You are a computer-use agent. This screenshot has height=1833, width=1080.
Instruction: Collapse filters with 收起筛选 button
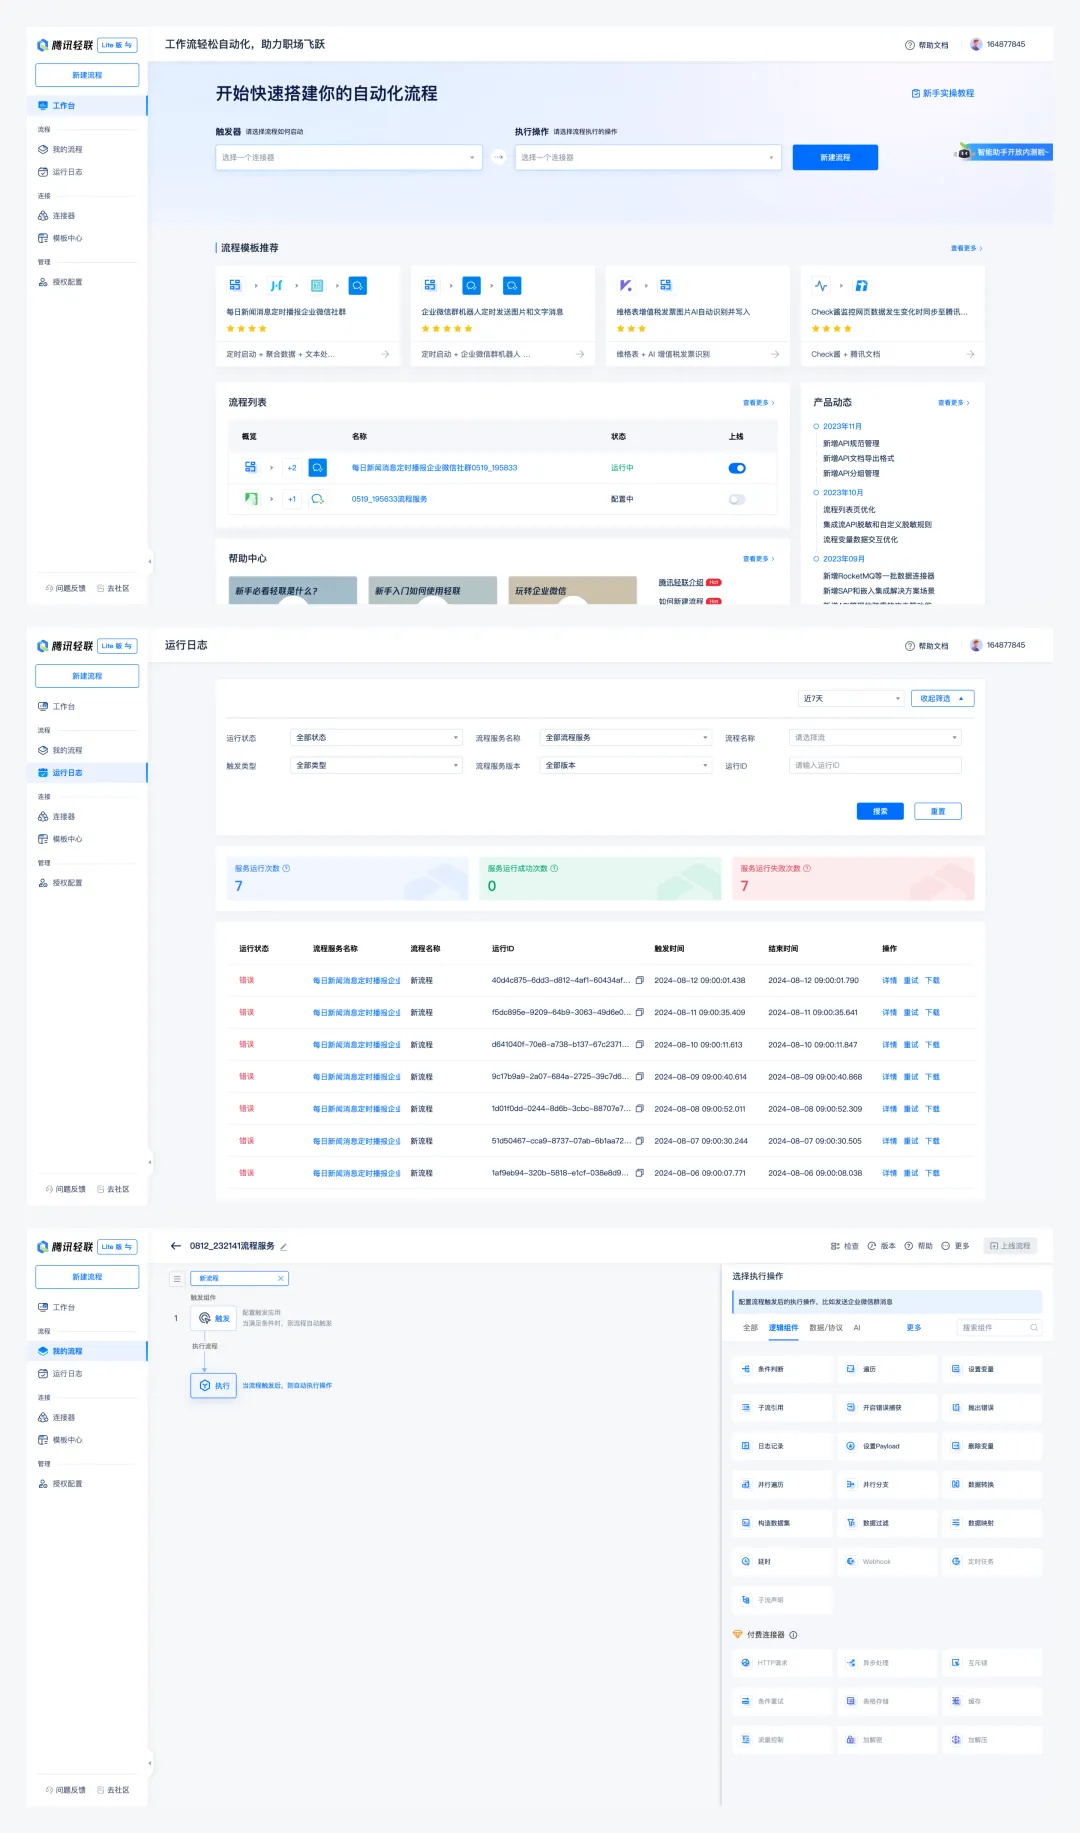942,699
